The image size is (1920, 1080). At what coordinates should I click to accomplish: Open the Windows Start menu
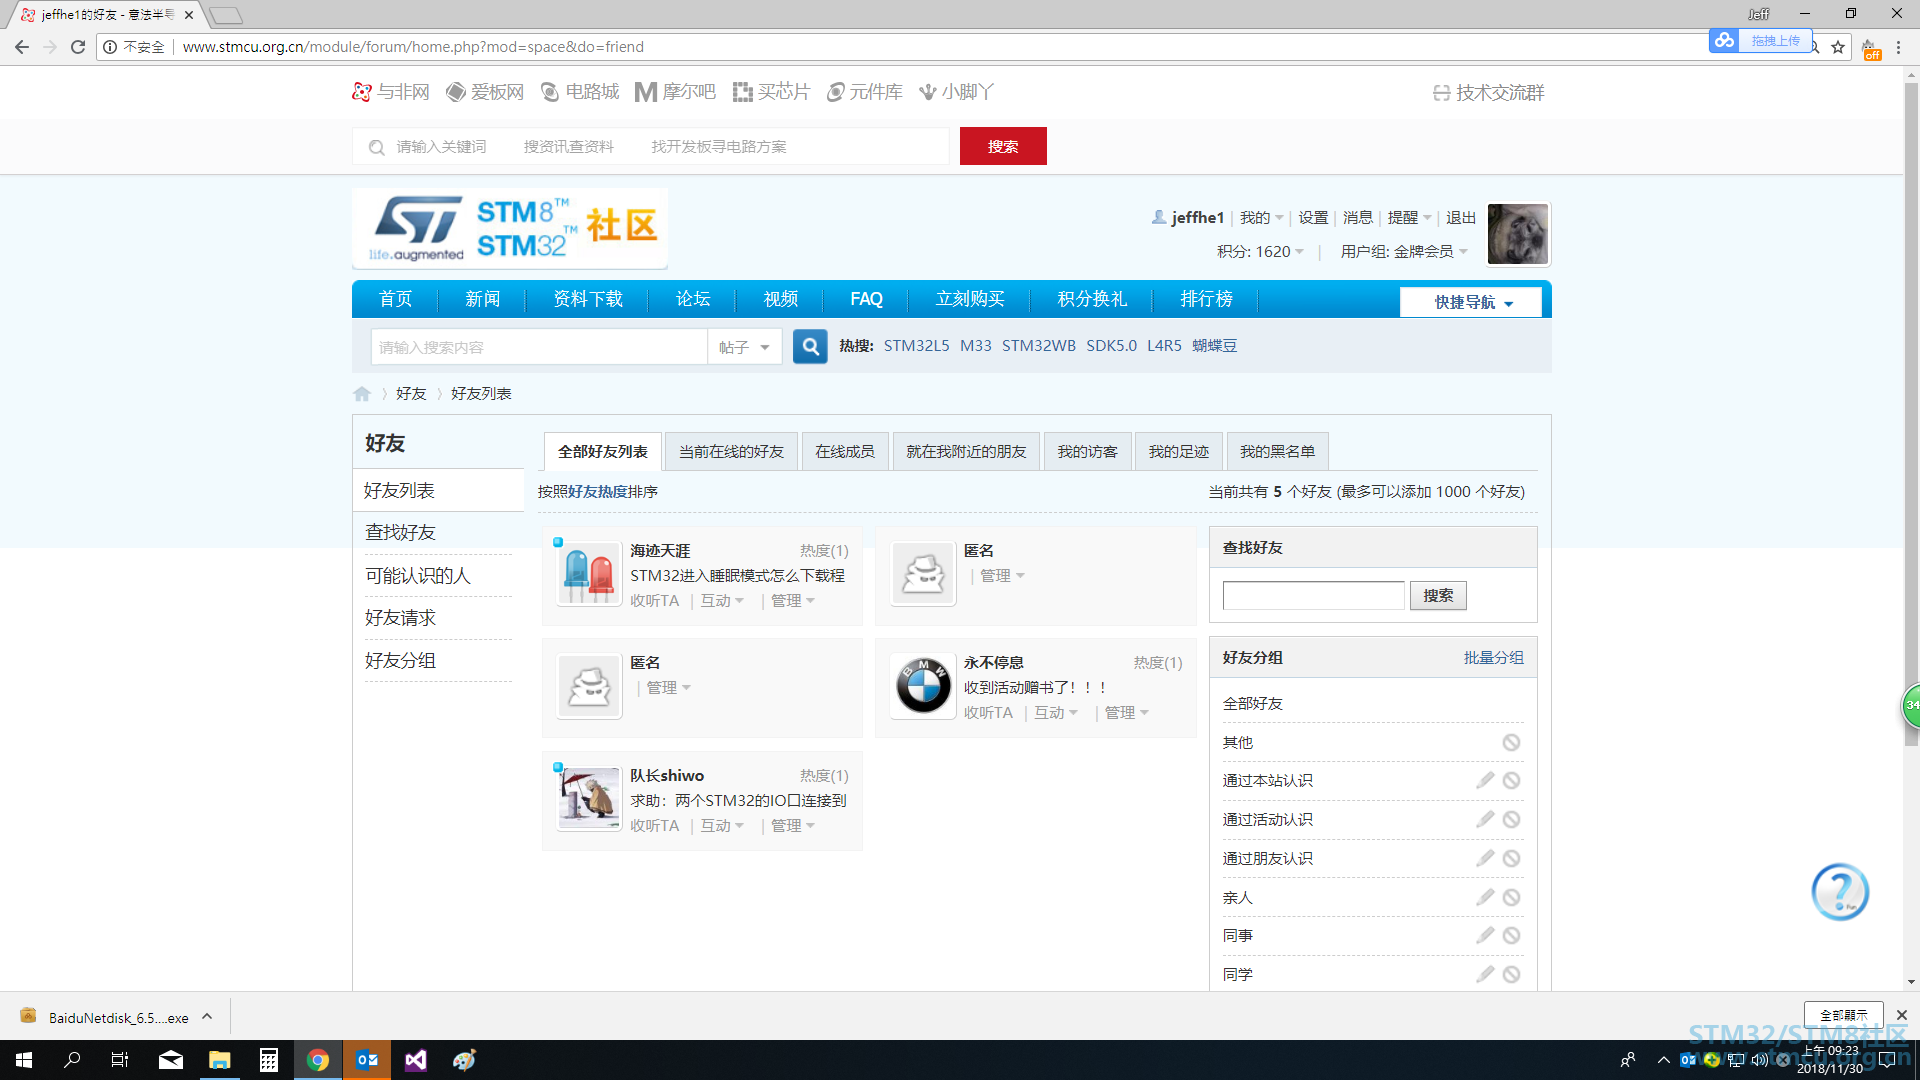point(24,1060)
